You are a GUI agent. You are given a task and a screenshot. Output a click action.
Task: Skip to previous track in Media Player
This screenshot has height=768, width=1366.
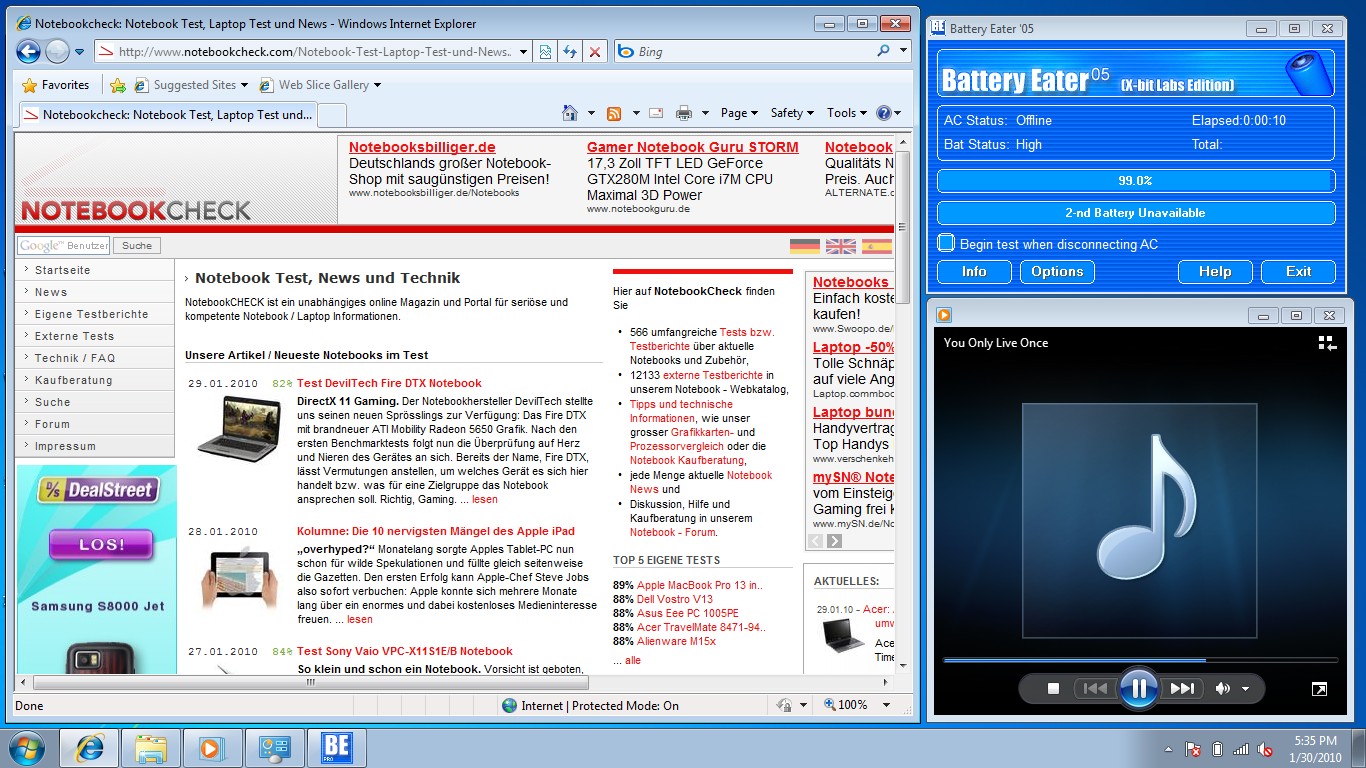coord(1095,688)
